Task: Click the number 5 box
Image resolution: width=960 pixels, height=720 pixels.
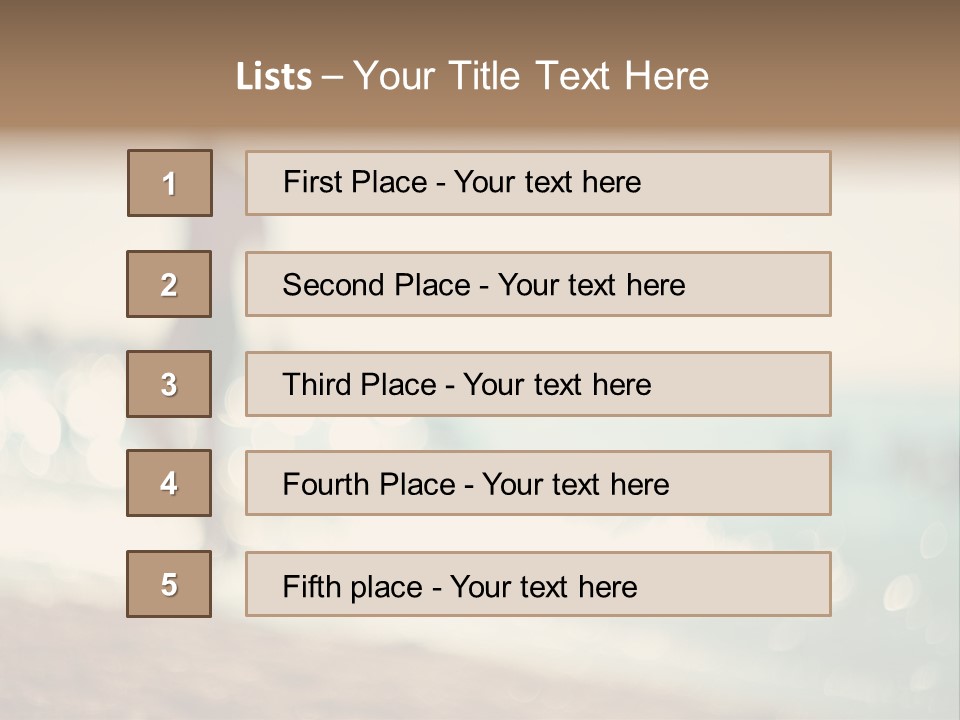Action: [x=169, y=584]
